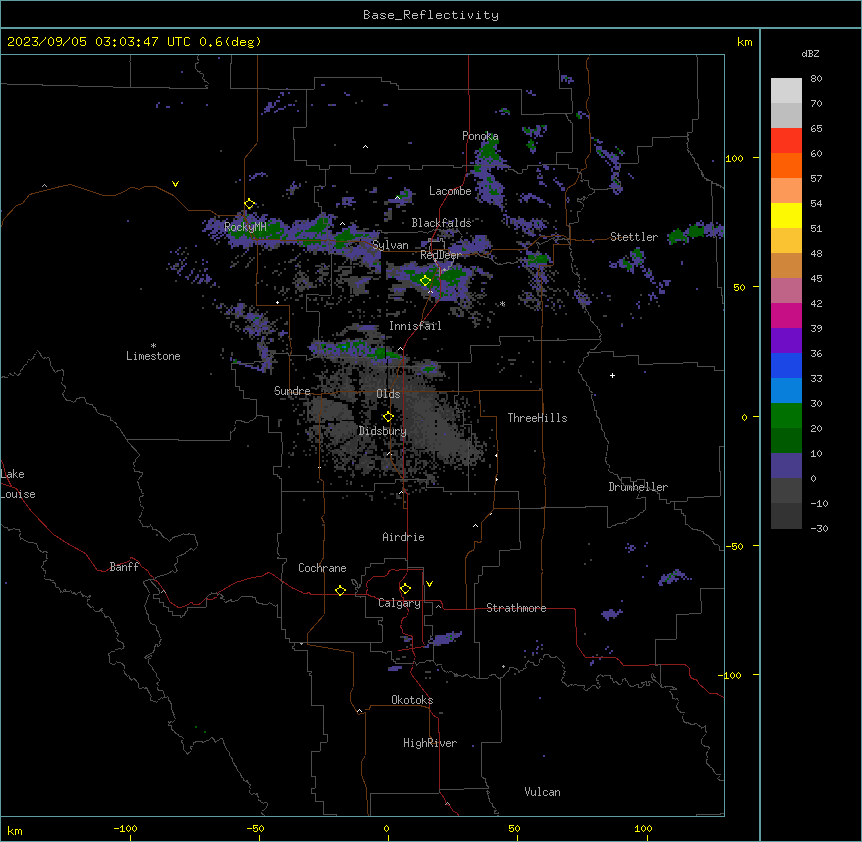Screen dimensions: 862x842
Task: Select the orange 57-60 dBZ legend swatch
Action: pos(786,165)
